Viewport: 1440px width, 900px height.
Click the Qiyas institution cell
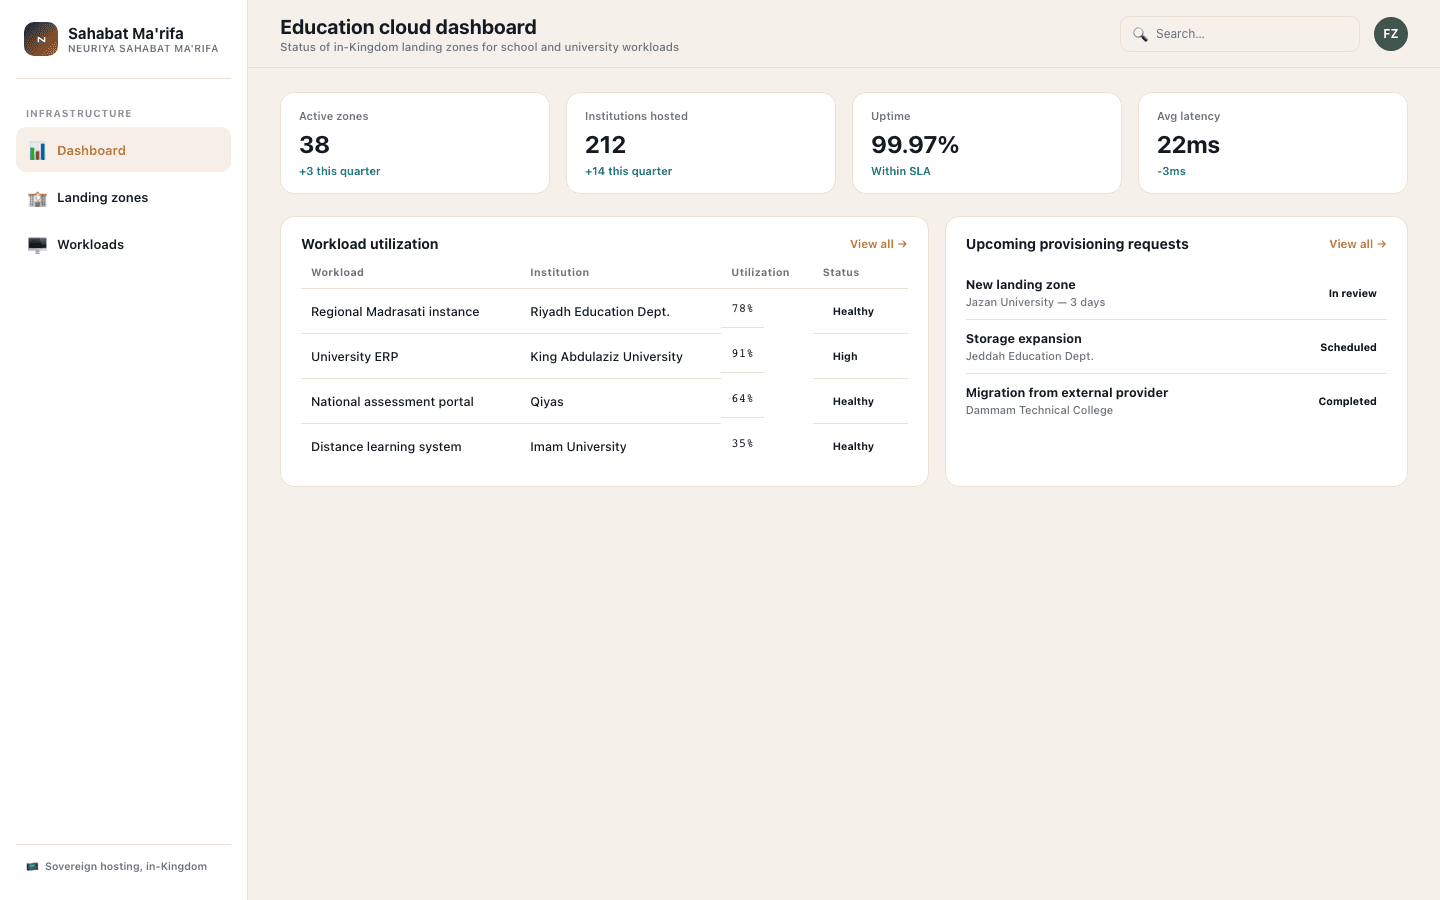pos(547,402)
